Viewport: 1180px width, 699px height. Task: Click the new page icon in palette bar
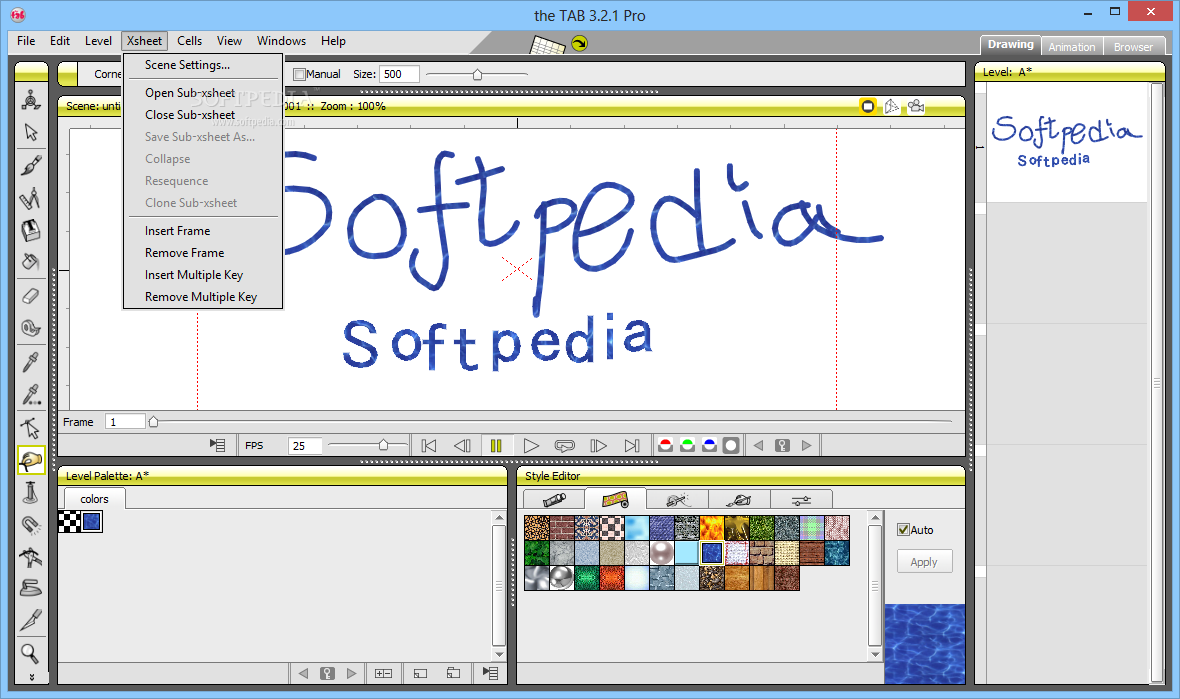pos(421,673)
